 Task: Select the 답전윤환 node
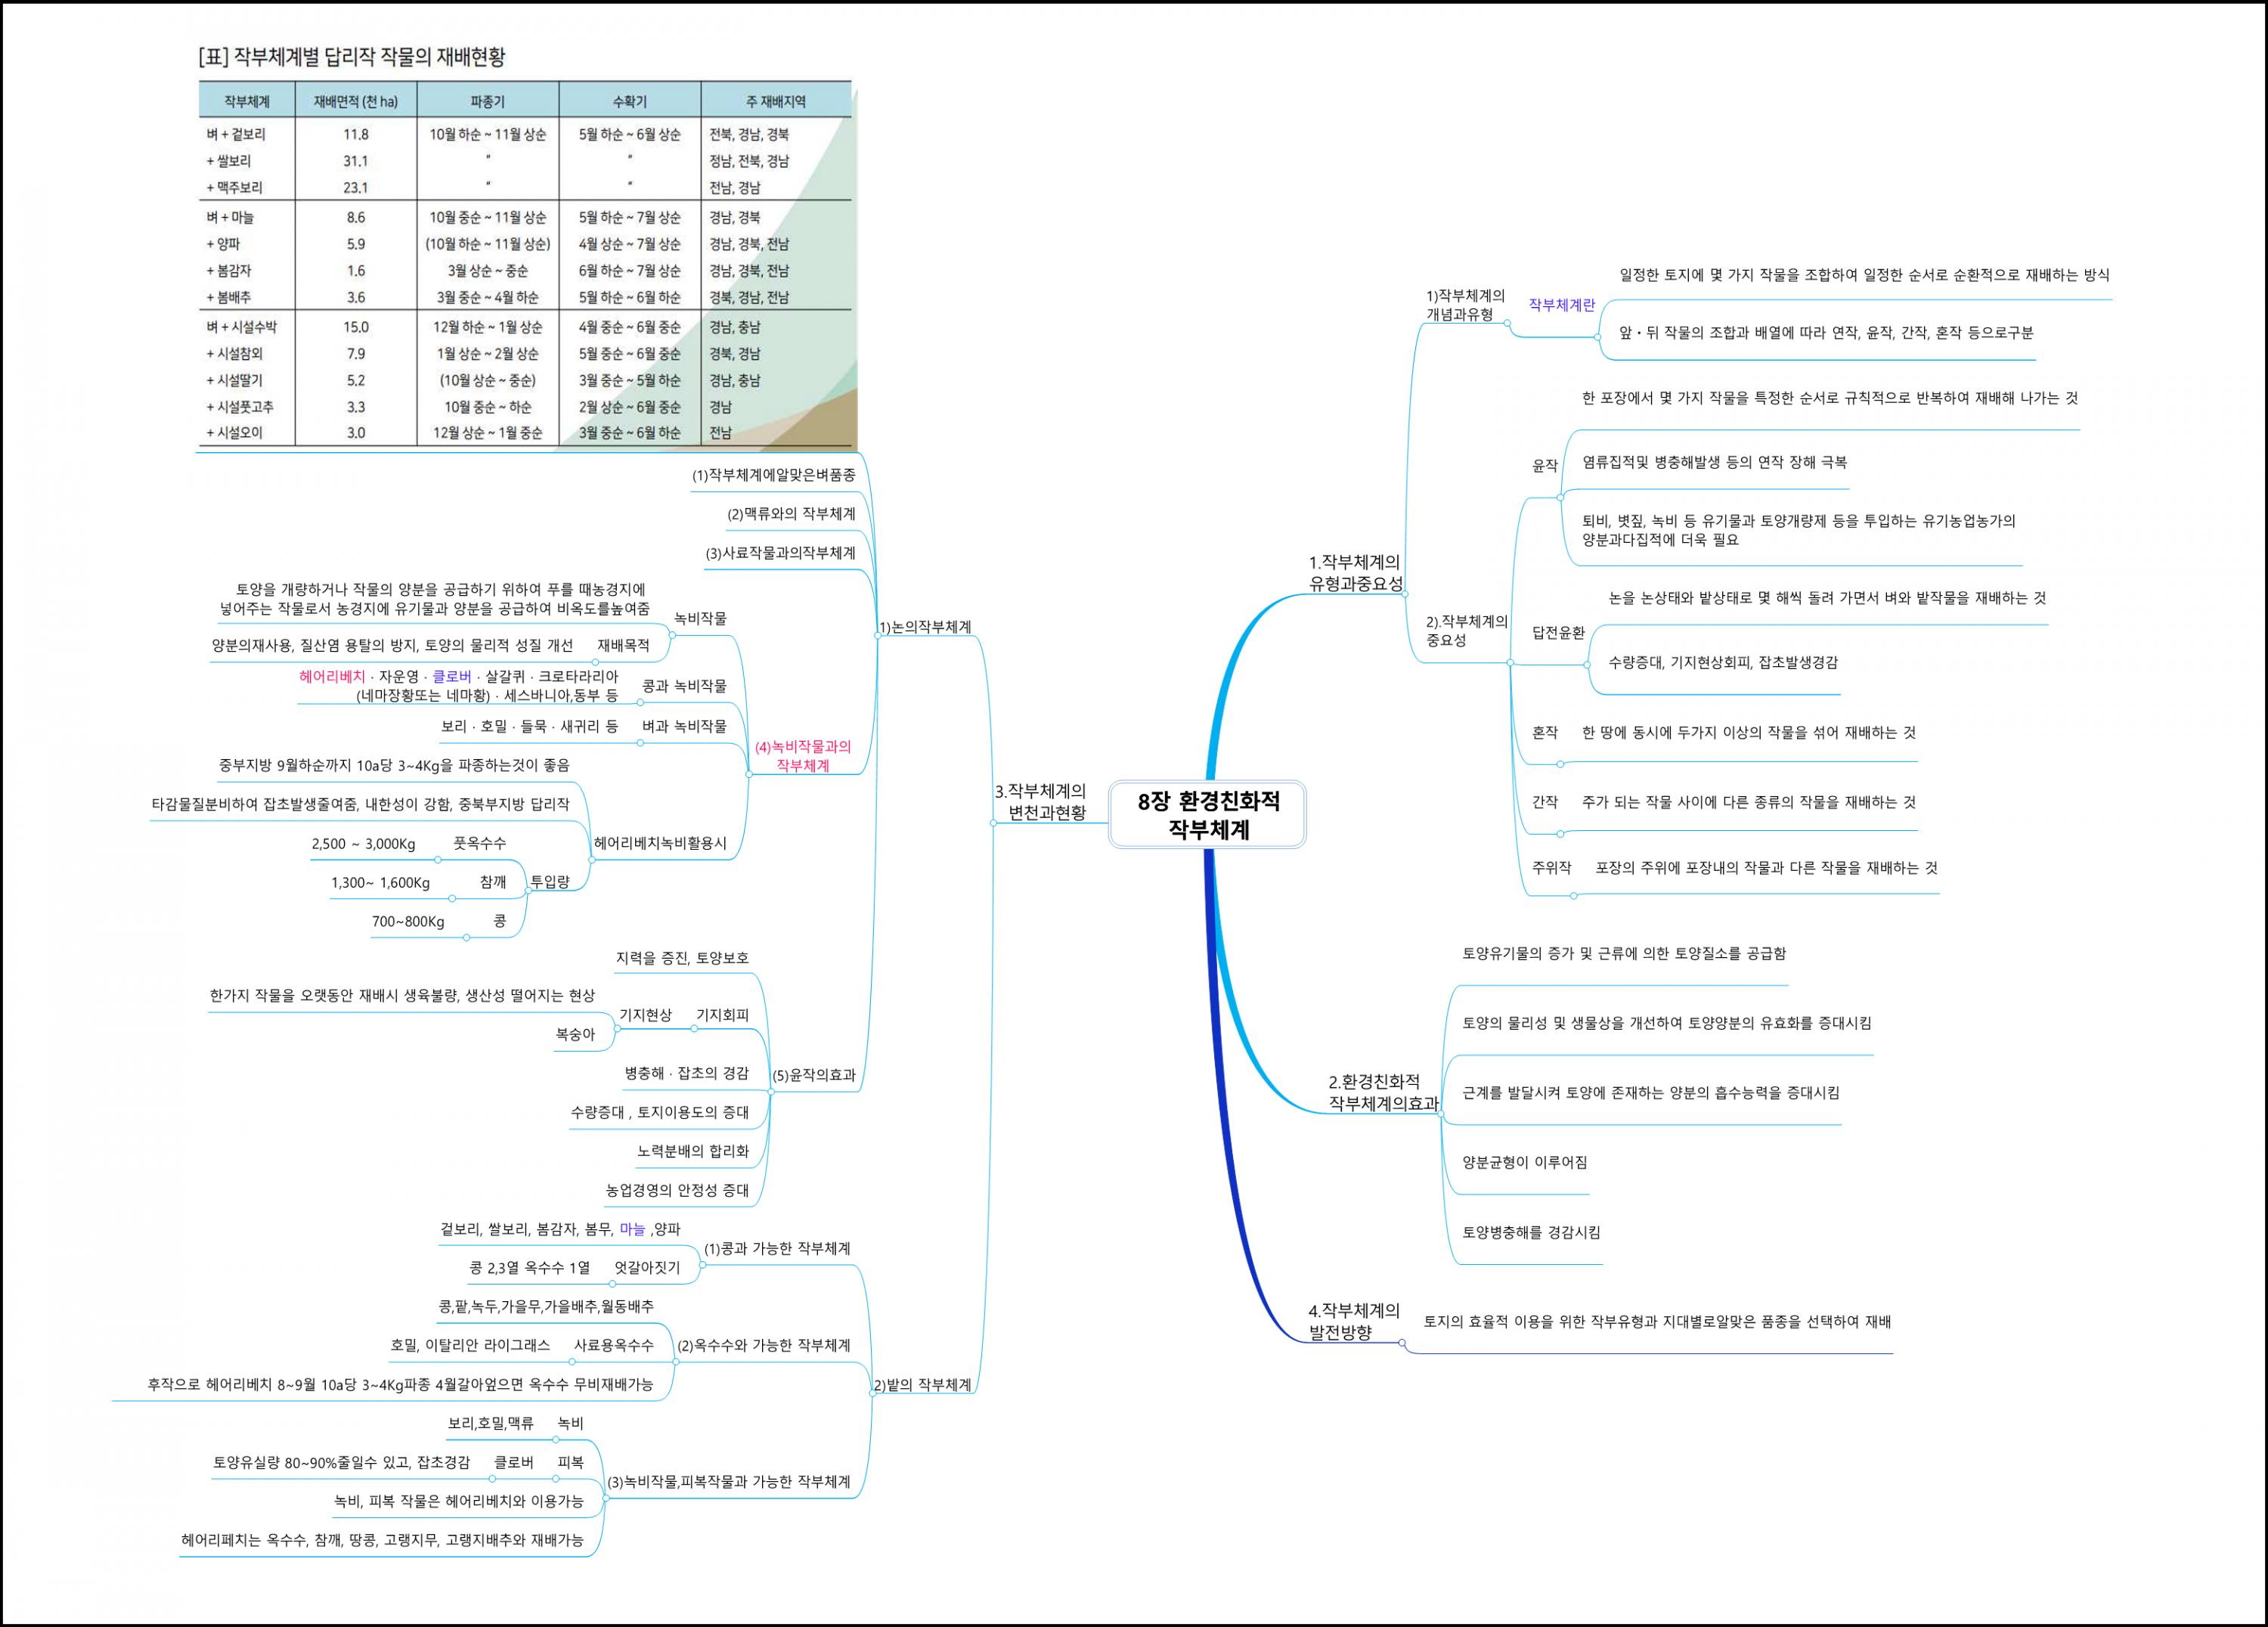1558,632
